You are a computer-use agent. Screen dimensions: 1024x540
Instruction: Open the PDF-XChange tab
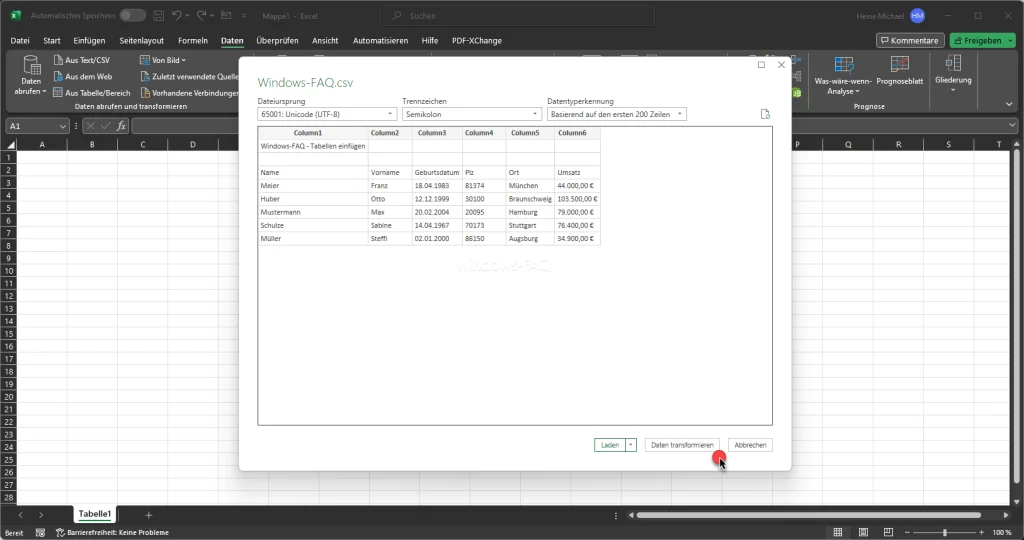tap(477, 40)
